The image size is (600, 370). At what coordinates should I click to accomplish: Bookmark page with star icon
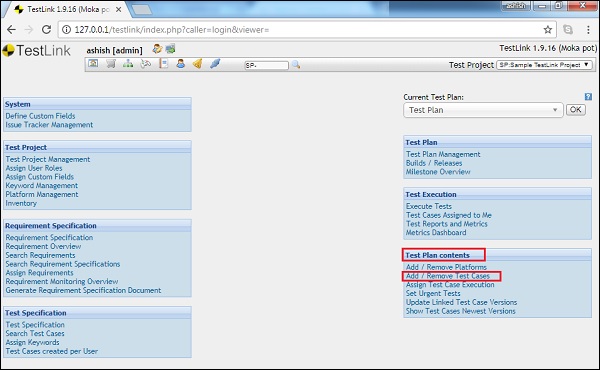[548, 29]
